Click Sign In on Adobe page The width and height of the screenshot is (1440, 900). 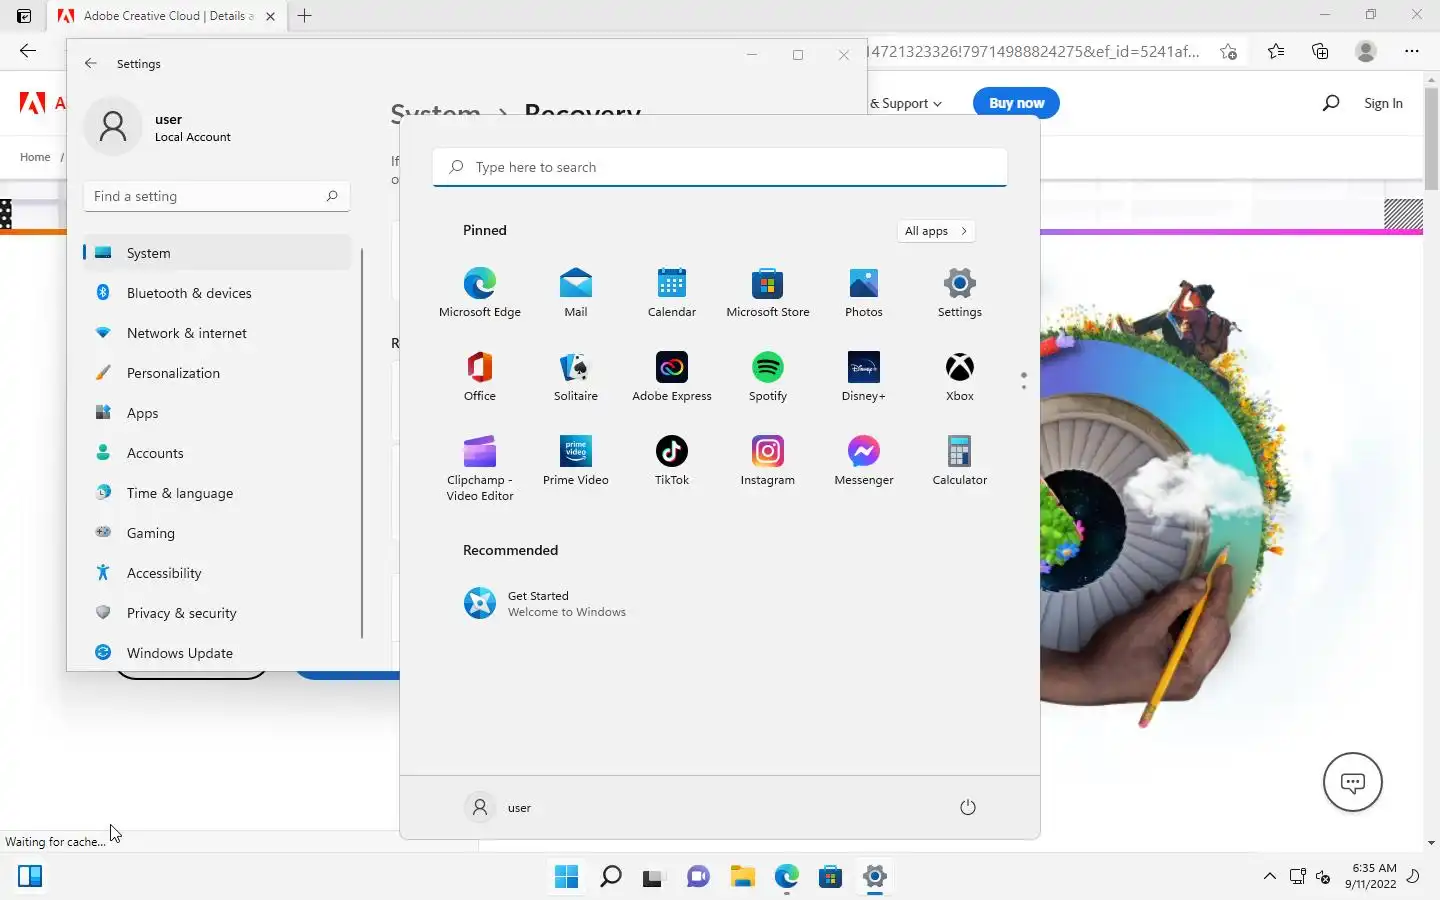(x=1383, y=103)
